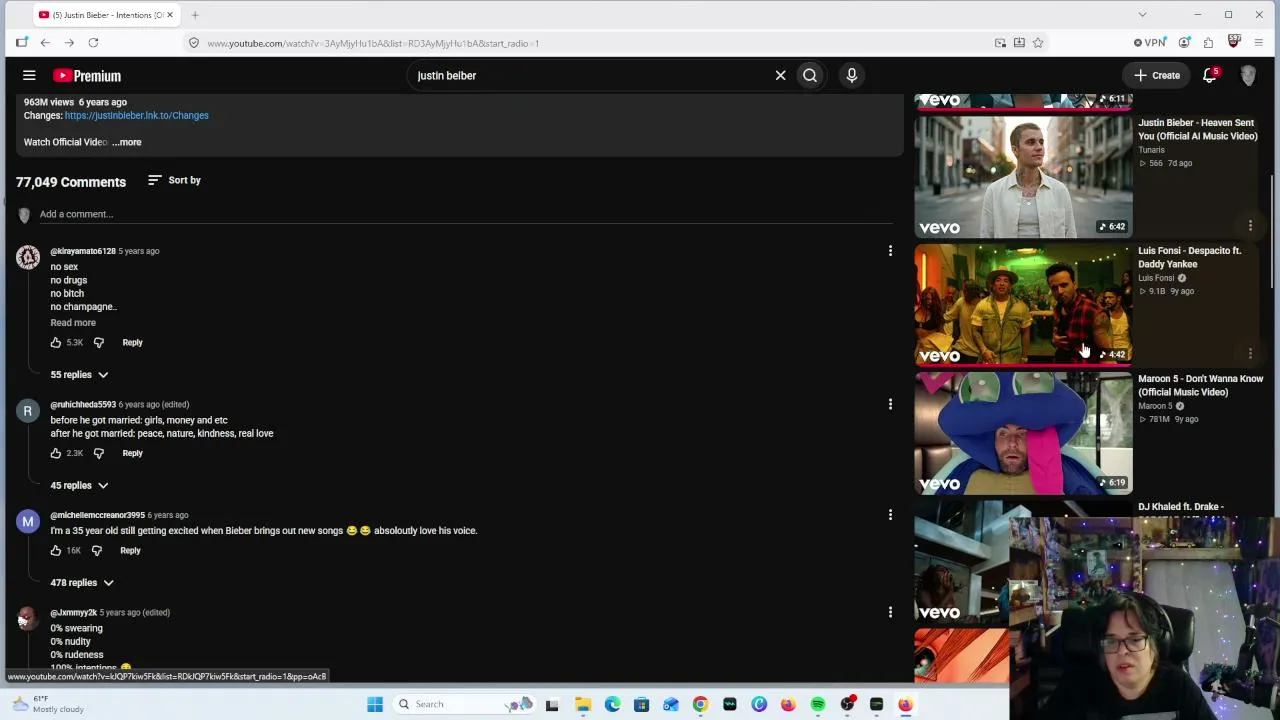Screen dimensions: 1280x720
Task: Play the Despacito video thumbnail
Action: (x=1023, y=304)
